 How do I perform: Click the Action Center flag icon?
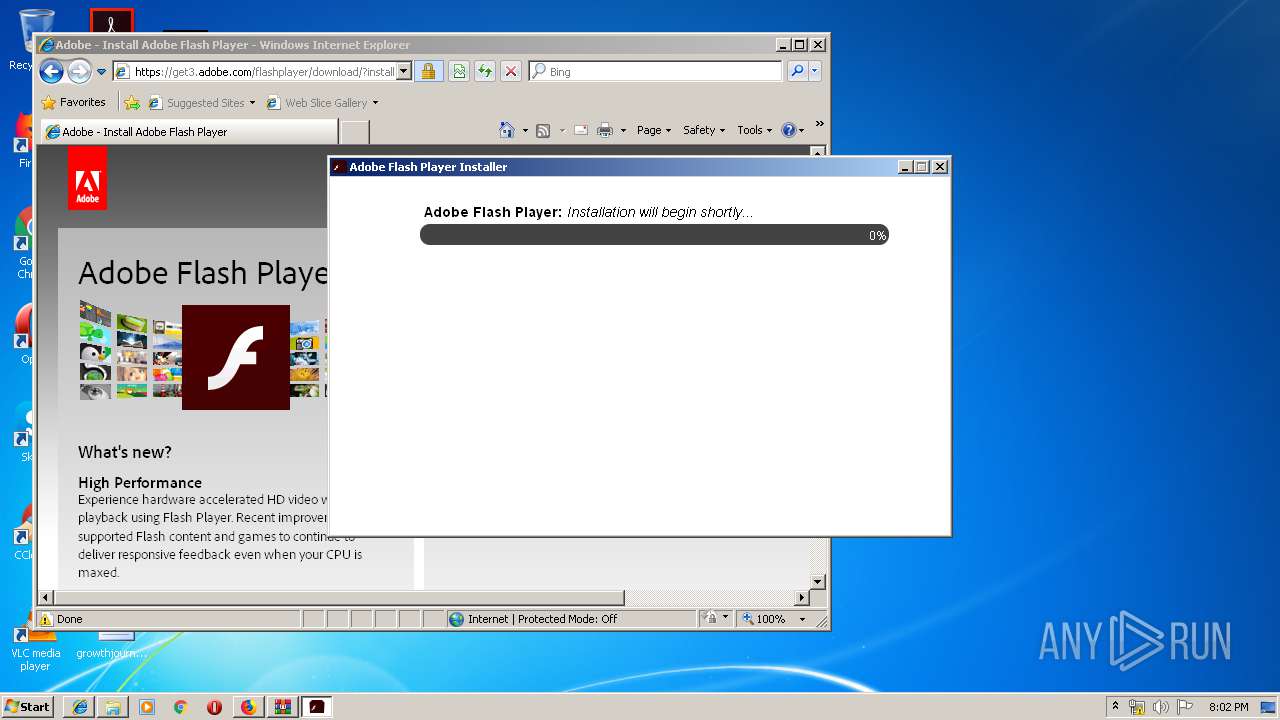pyautogui.click(x=1185, y=707)
